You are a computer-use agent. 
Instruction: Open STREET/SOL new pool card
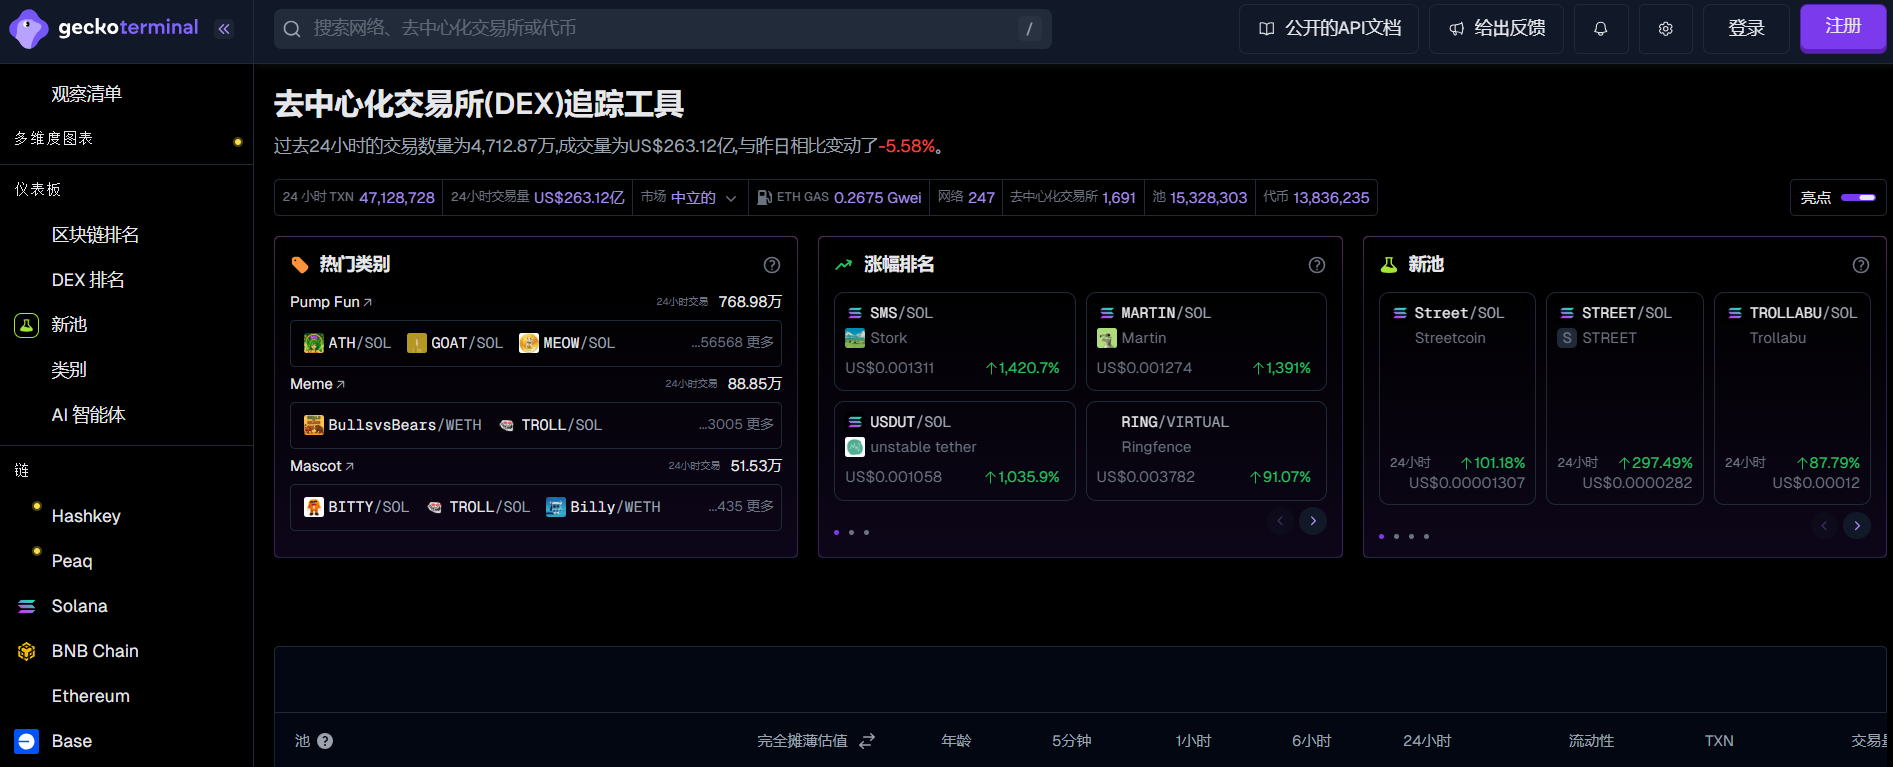pyautogui.click(x=1625, y=398)
